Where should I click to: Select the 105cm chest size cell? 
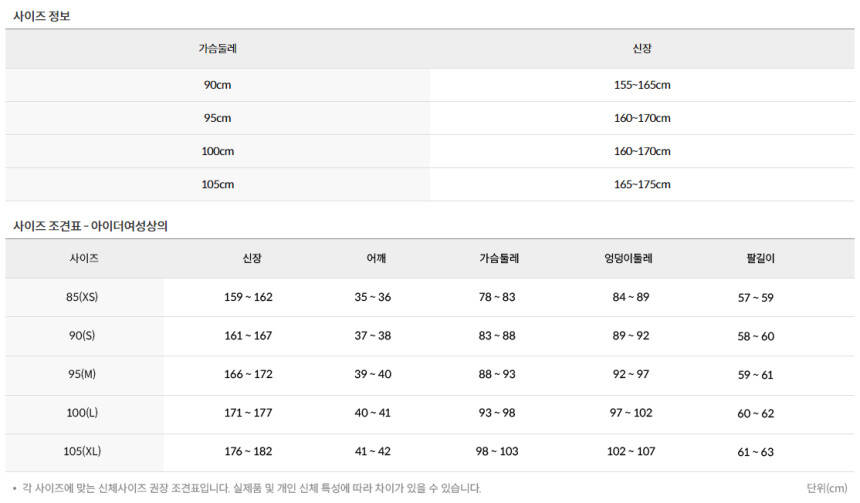click(217, 184)
